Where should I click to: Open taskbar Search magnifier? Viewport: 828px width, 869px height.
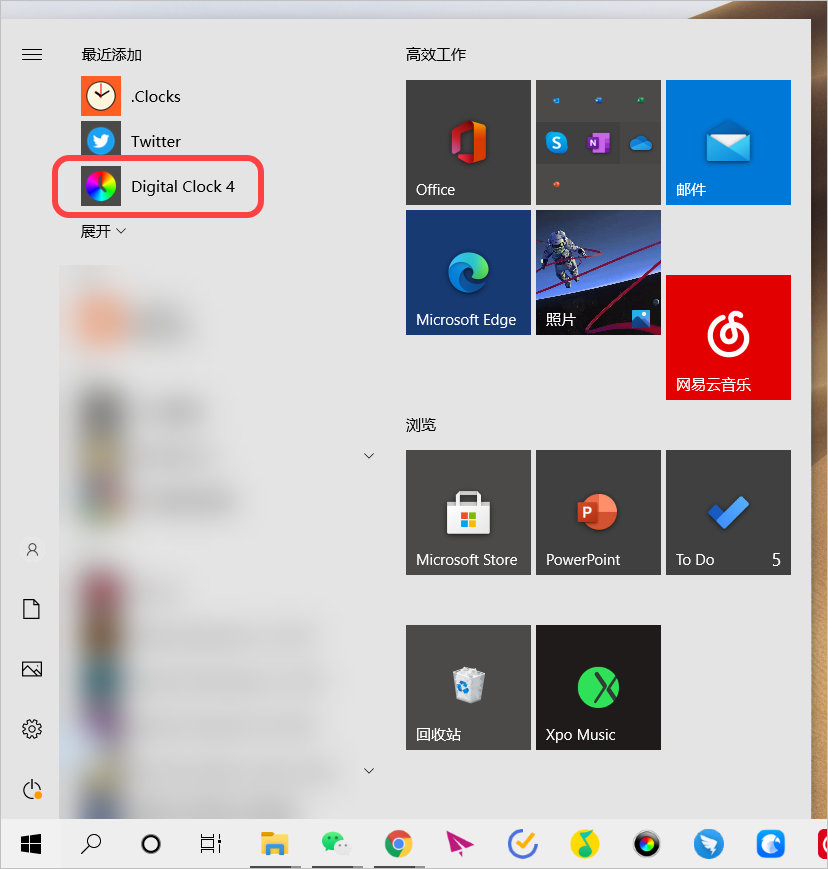[x=91, y=844]
